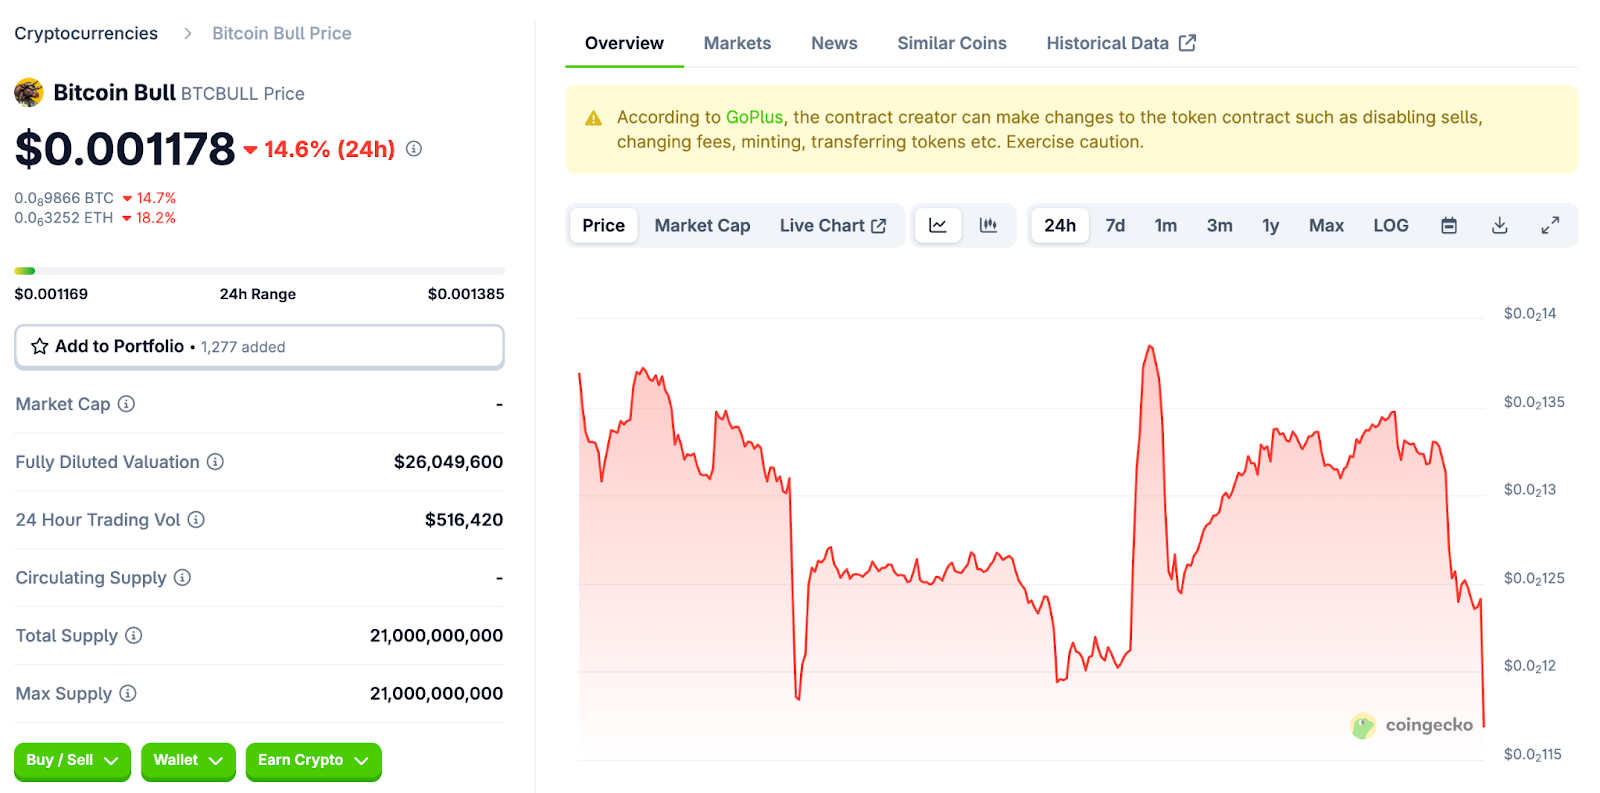Click the breadcrumb chevron separator

[x=187, y=34]
